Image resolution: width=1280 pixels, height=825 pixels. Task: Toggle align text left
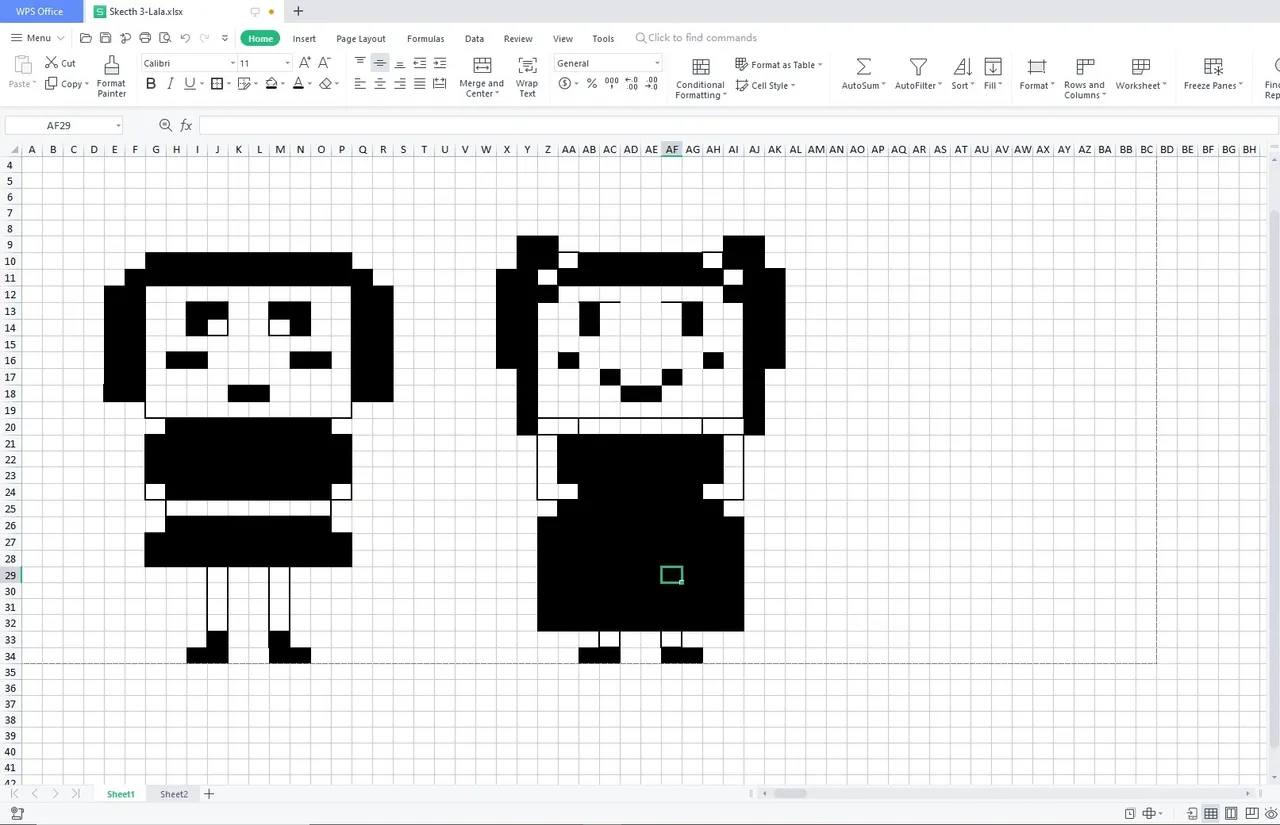point(360,84)
